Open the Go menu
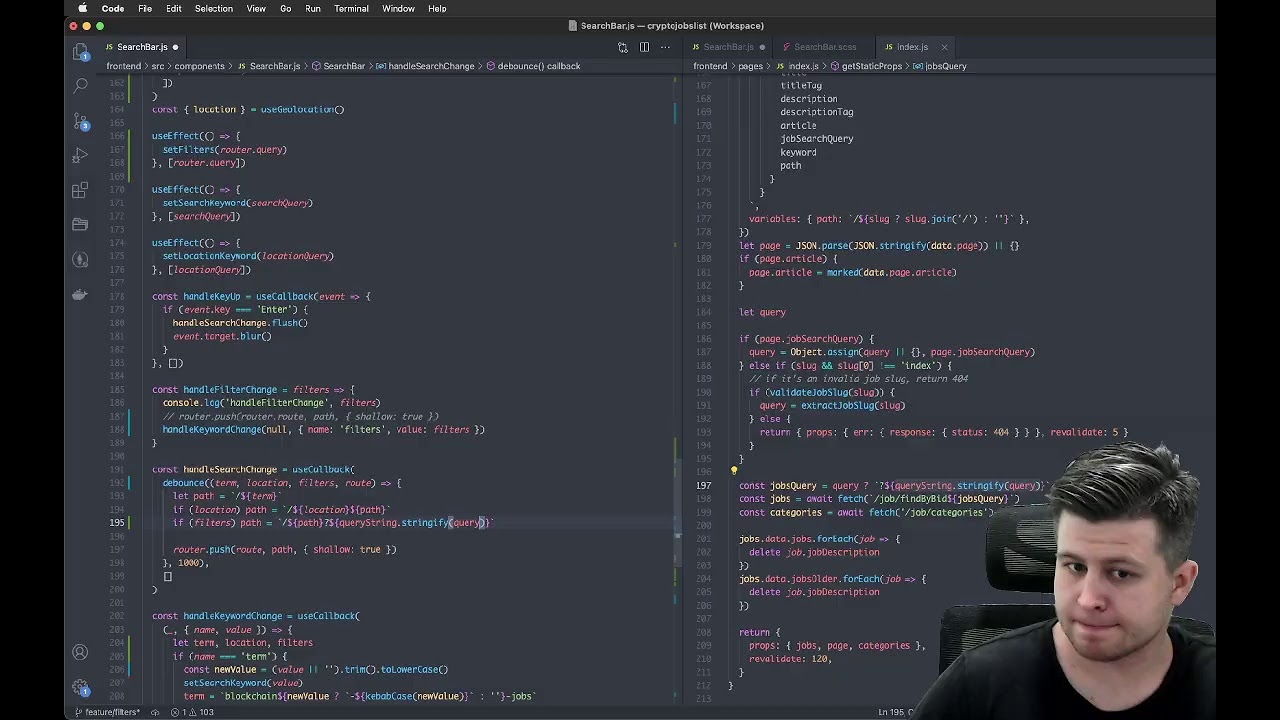The image size is (1280, 720). (286, 8)
